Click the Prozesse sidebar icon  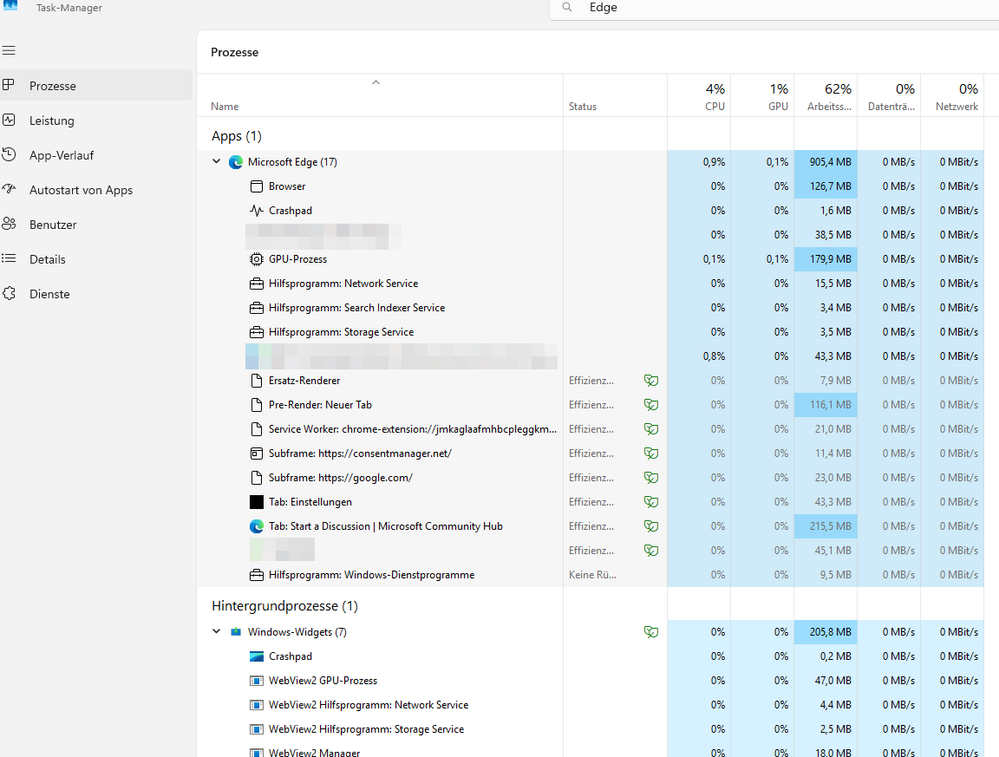[x=9, y=85]
